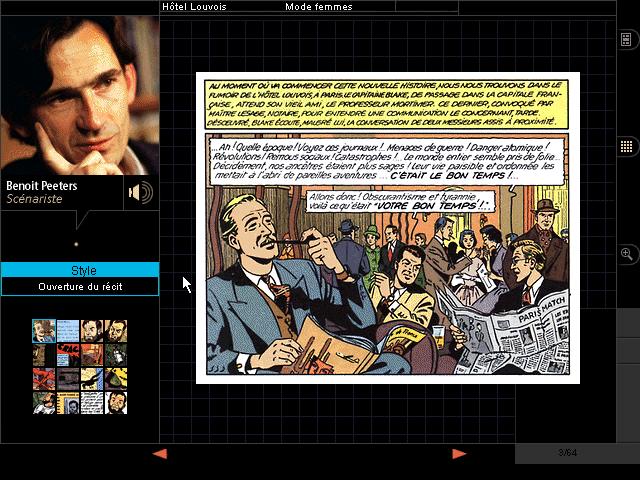
Task: Select the cyan-highlighted first thumbnail
Action: click(x=44, y=331)
